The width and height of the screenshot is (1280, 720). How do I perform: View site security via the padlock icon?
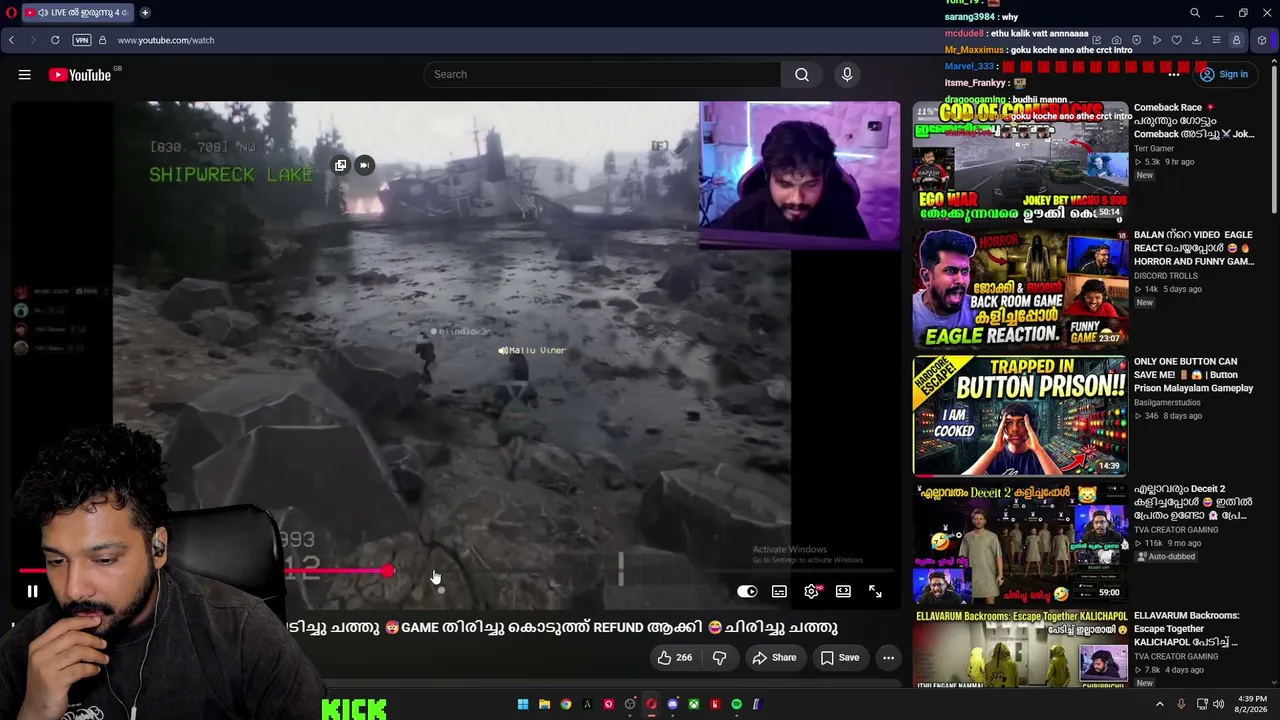tap(102, 40)
